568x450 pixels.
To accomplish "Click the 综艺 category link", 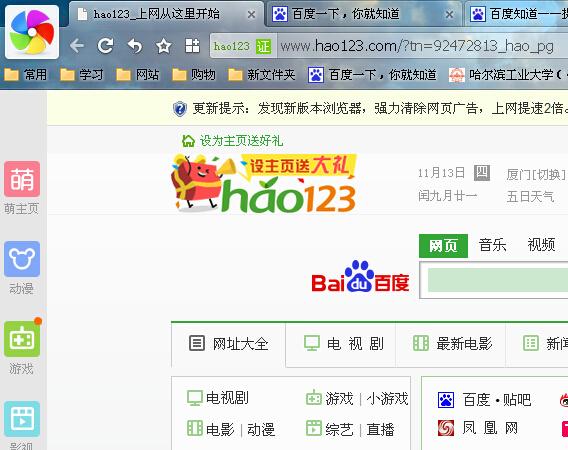I will 339,430.
